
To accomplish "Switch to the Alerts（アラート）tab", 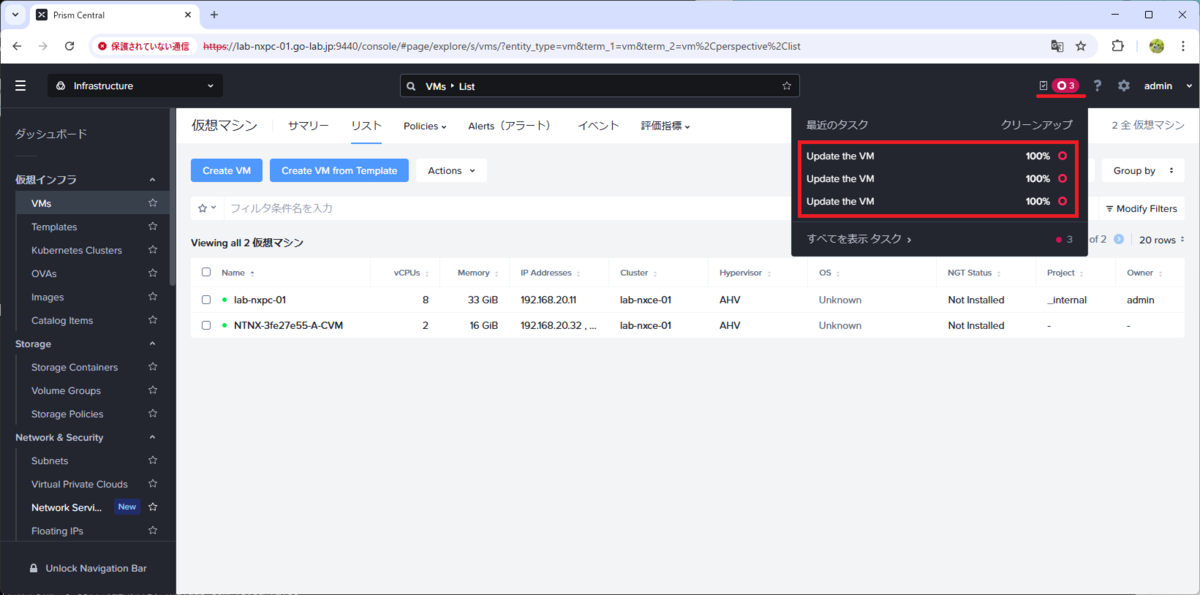I will pyautogui.click(x=510, y=126).
